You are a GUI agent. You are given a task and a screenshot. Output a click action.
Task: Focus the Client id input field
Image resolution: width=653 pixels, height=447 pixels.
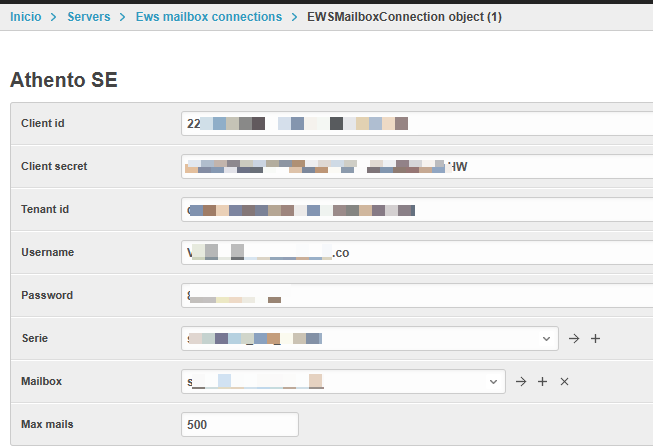(417, 124)
